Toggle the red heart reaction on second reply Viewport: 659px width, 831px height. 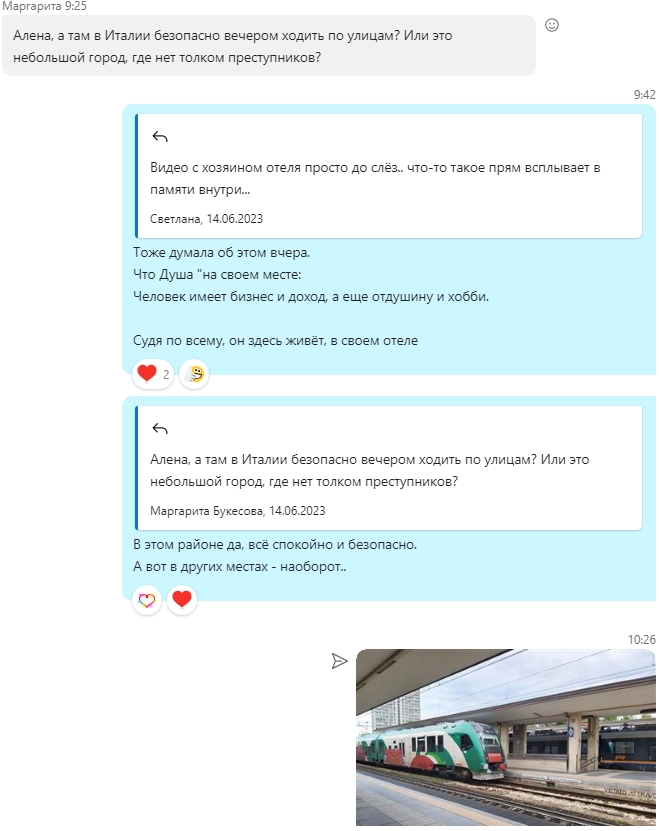coord(182,599)
